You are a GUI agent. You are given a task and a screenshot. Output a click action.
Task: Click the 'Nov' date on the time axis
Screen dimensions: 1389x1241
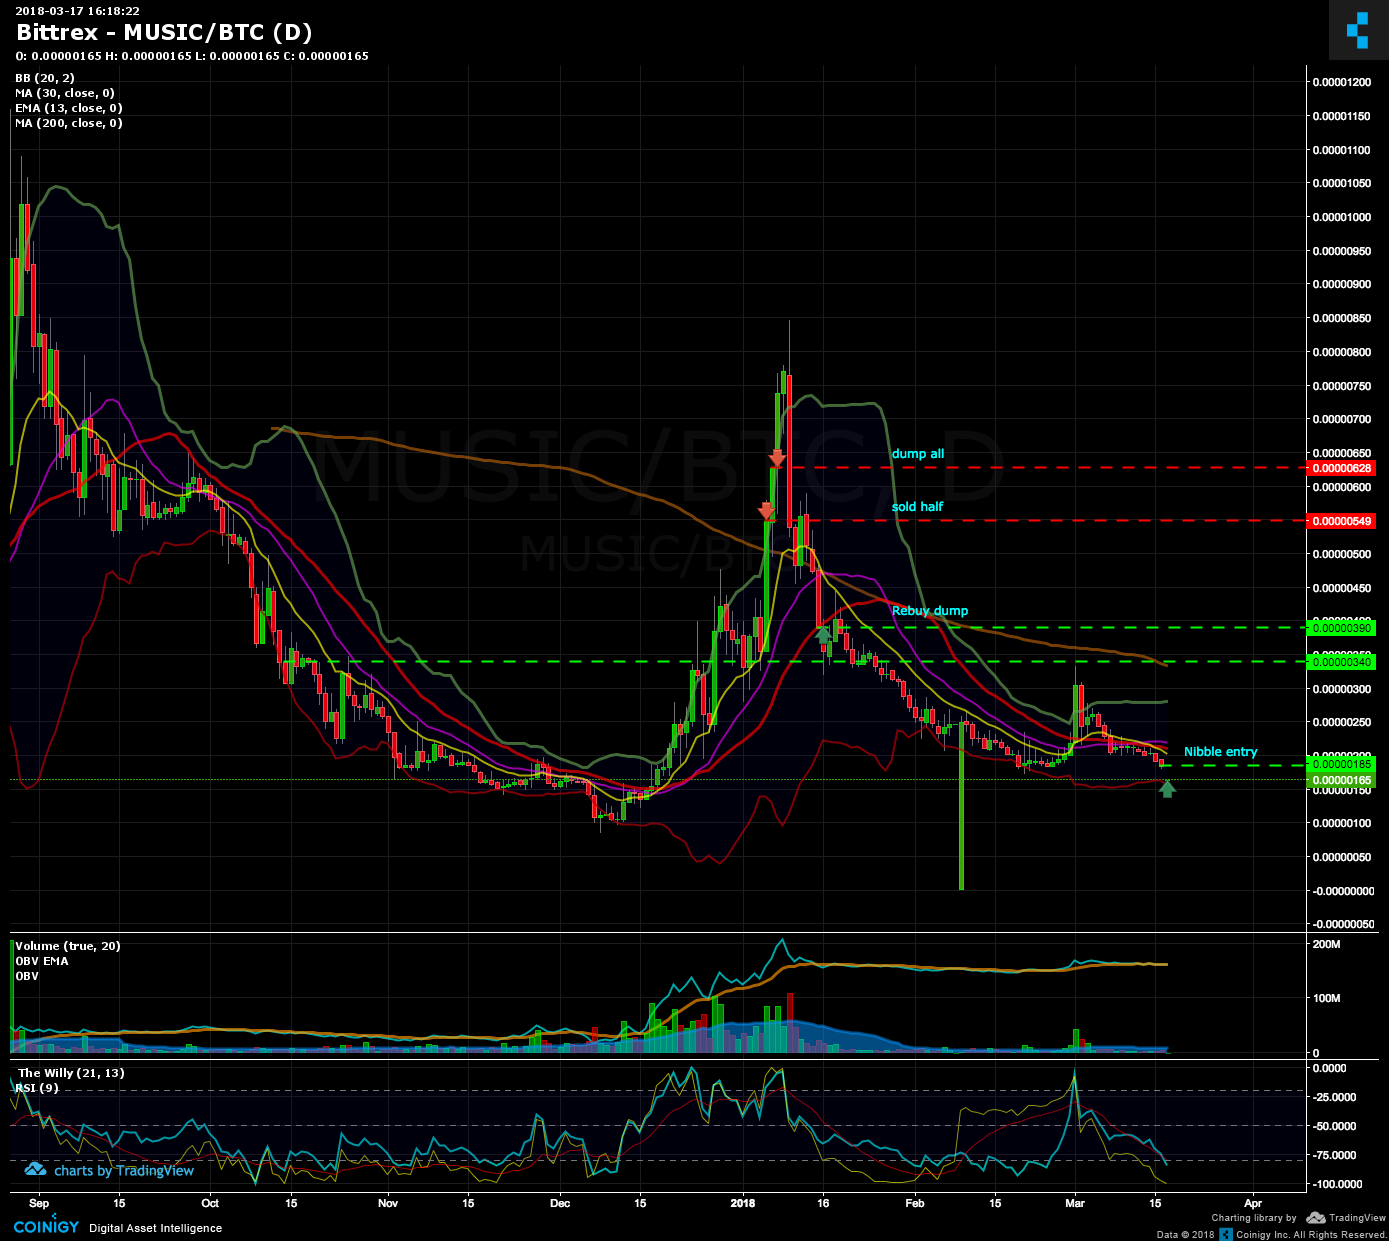tap(388, 1203)
